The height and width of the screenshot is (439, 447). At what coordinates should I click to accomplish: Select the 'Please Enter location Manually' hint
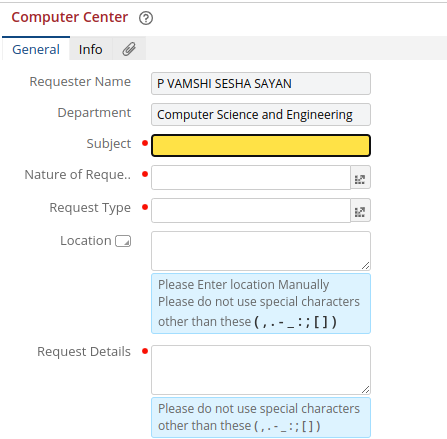point(244,285)
